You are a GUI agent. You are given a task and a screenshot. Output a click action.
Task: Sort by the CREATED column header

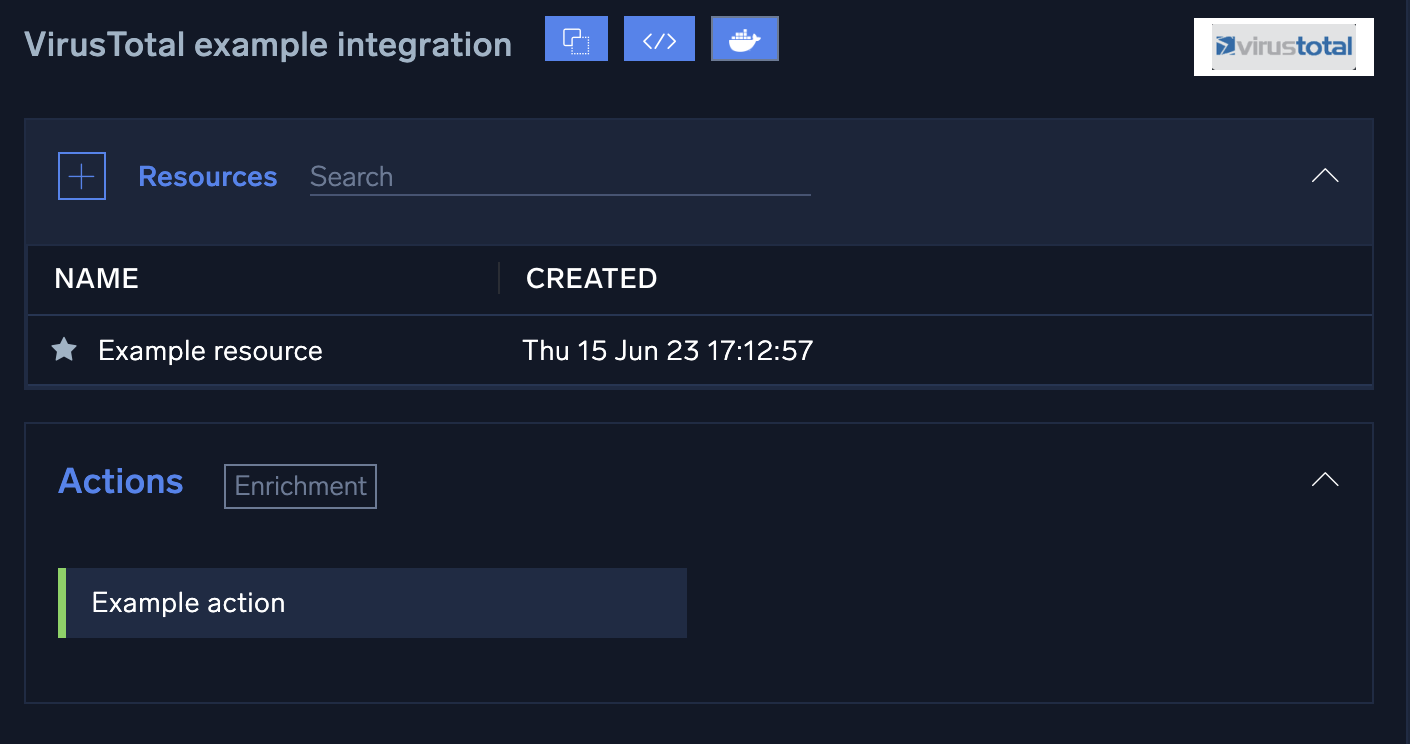pos(591,279)
